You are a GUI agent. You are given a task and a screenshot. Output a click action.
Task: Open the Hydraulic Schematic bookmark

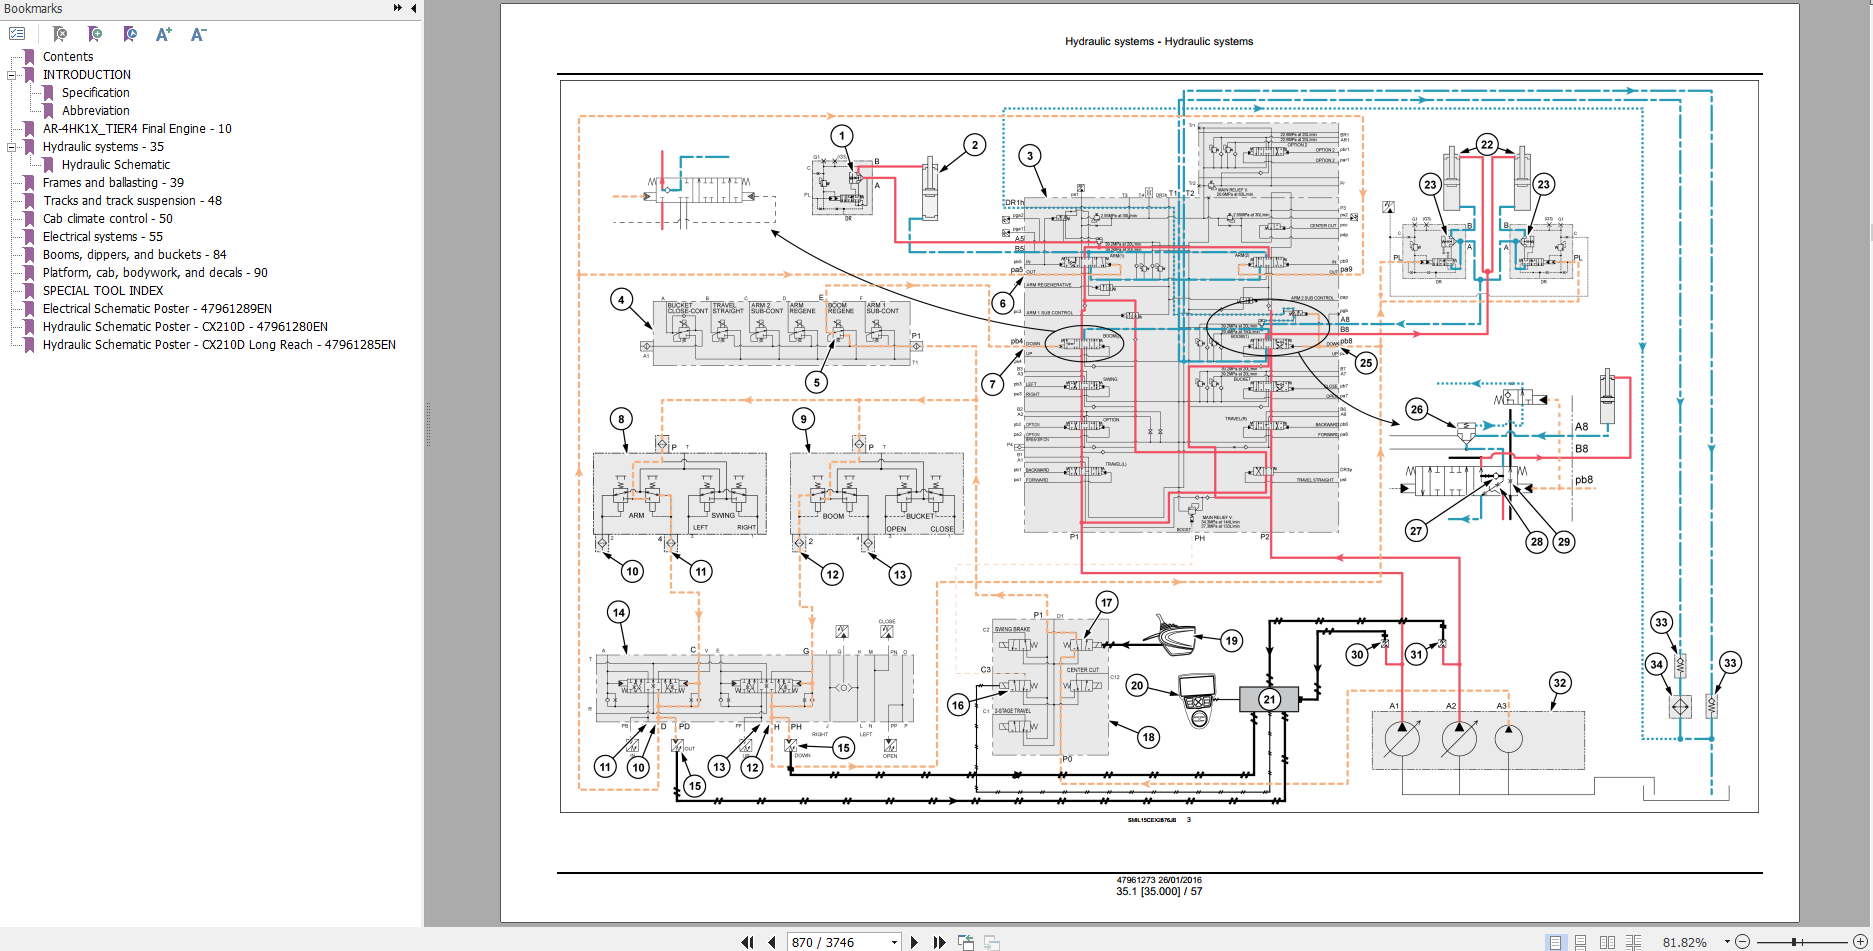116,165
